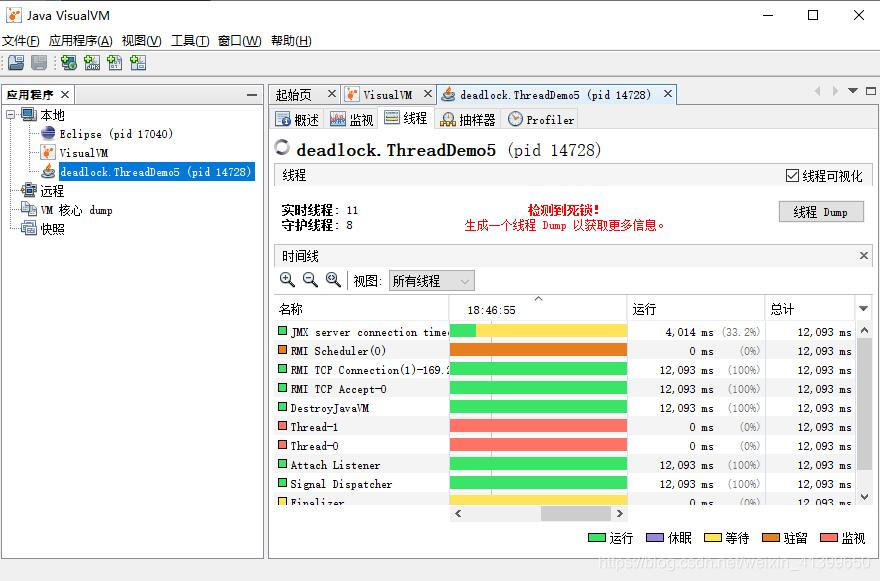The height and width of the screenshot is (581, 880).
Task: Click the VM core dump icon
Action: pyautogui.click(x=29, y=209)
